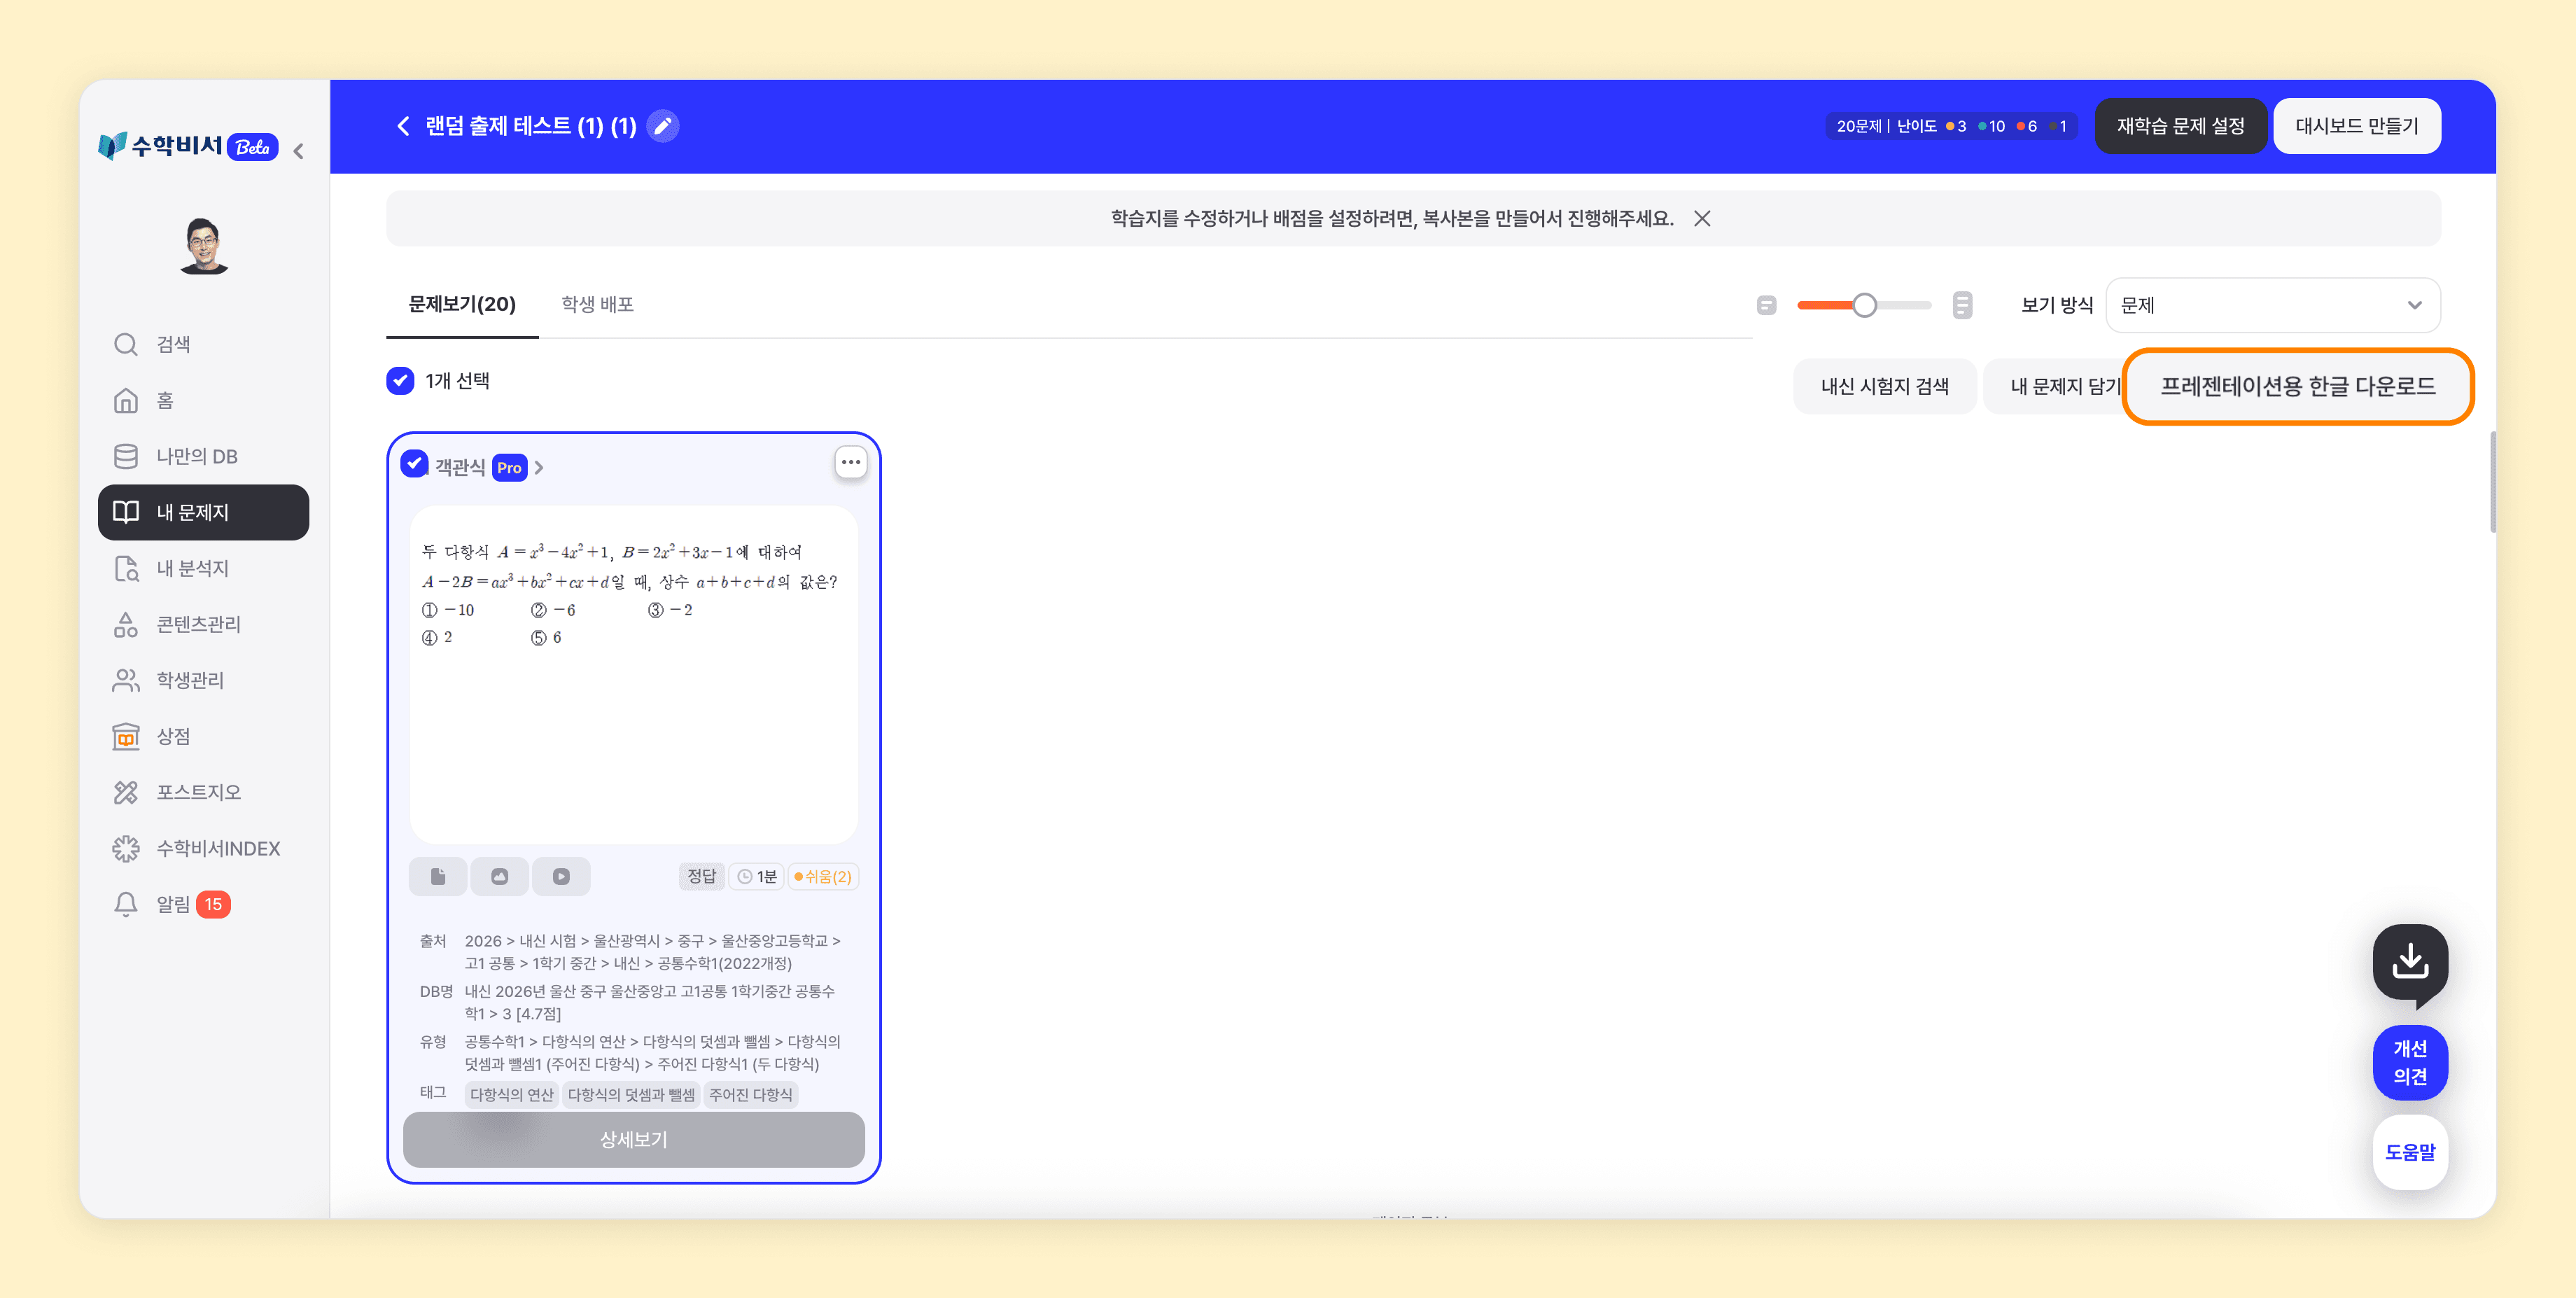Open 포스트지오 in the sidebar
Image resolution: width=2576 pixels, height=1298 pixels.
pyautogui.click(x=203, y=792)
